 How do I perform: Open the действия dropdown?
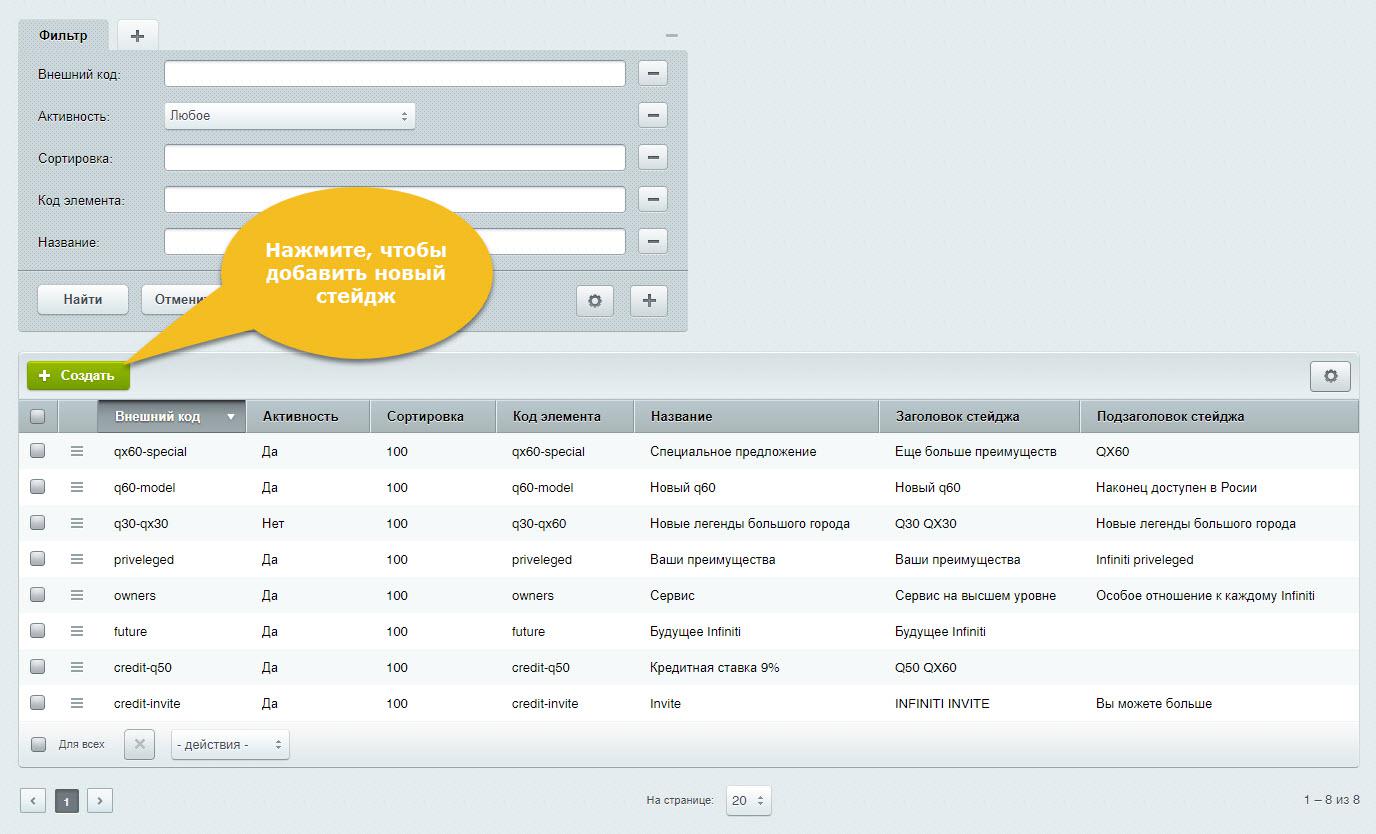(x=230, y=744)
